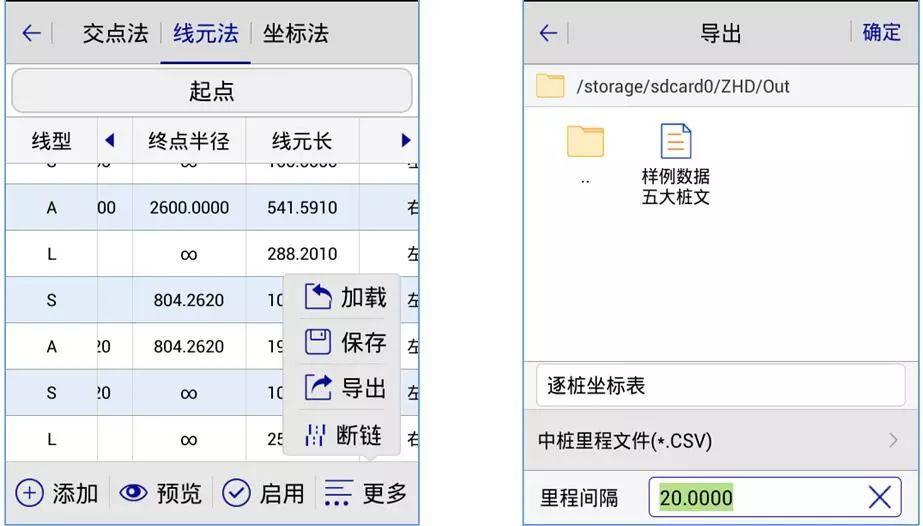Select the row with L and 288.2010
Image resolution: width=923 pixels, height=526 pixels.
(212, 254)
